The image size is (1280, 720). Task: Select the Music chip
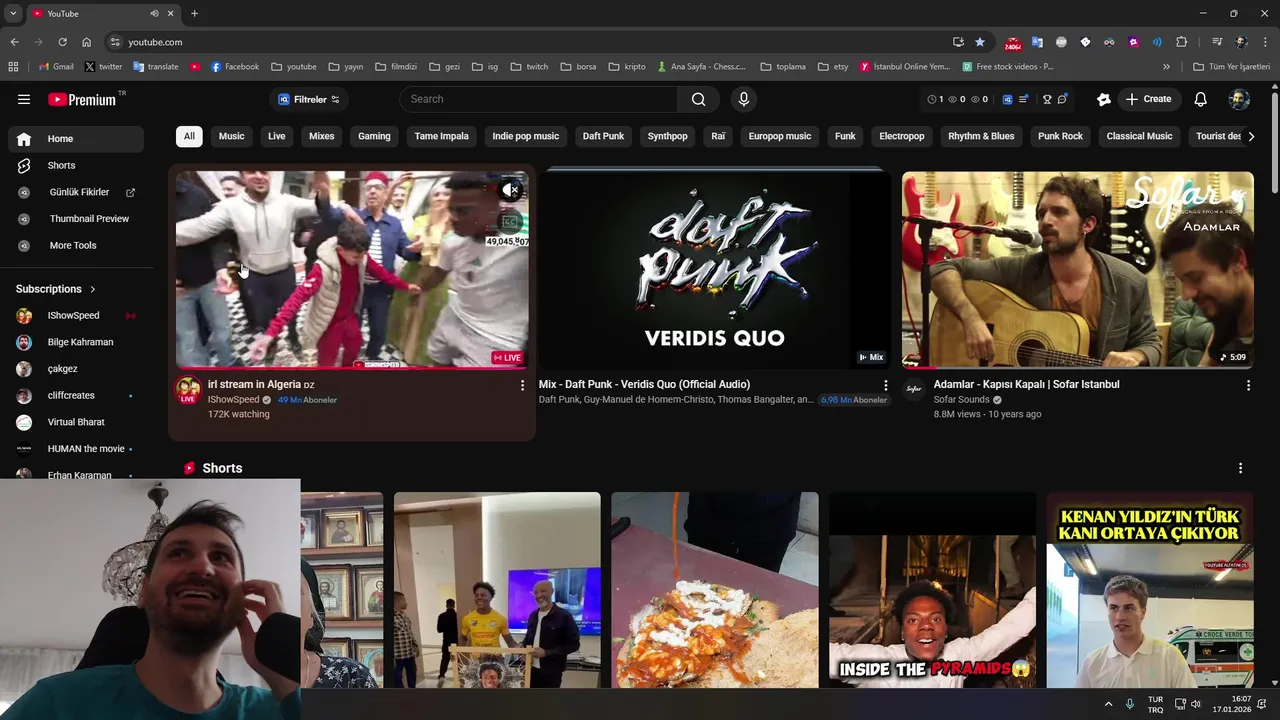pos(231,136)
